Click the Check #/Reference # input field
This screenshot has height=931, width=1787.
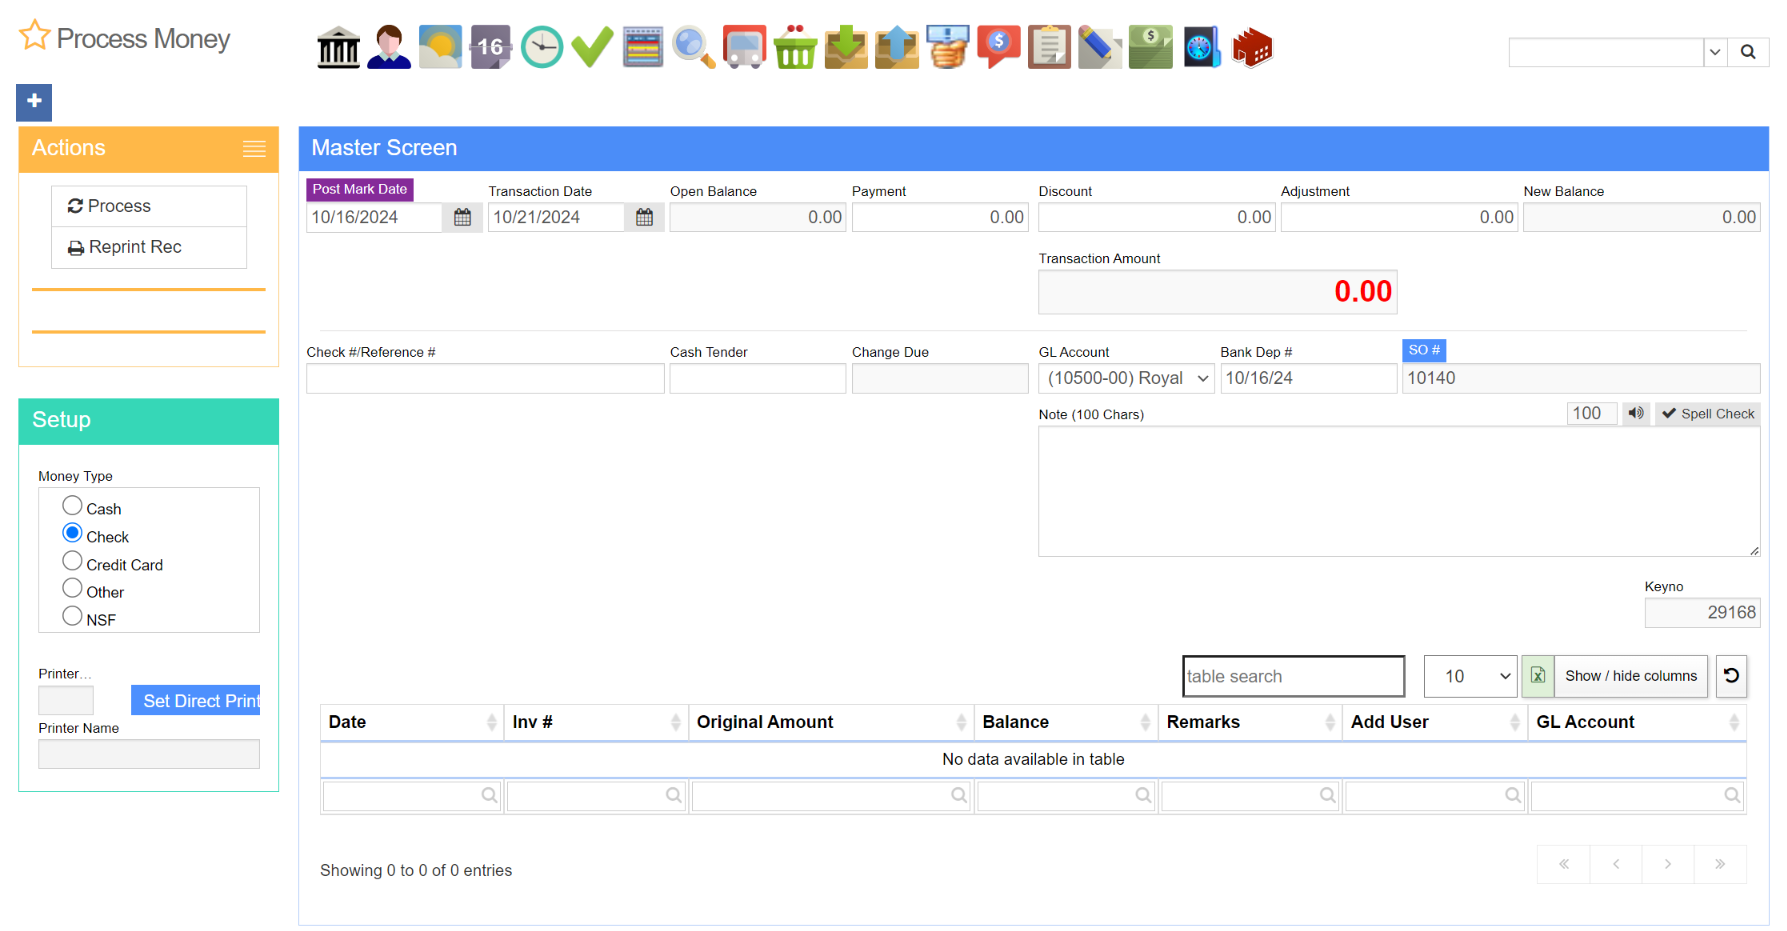(x=485, y=378)
